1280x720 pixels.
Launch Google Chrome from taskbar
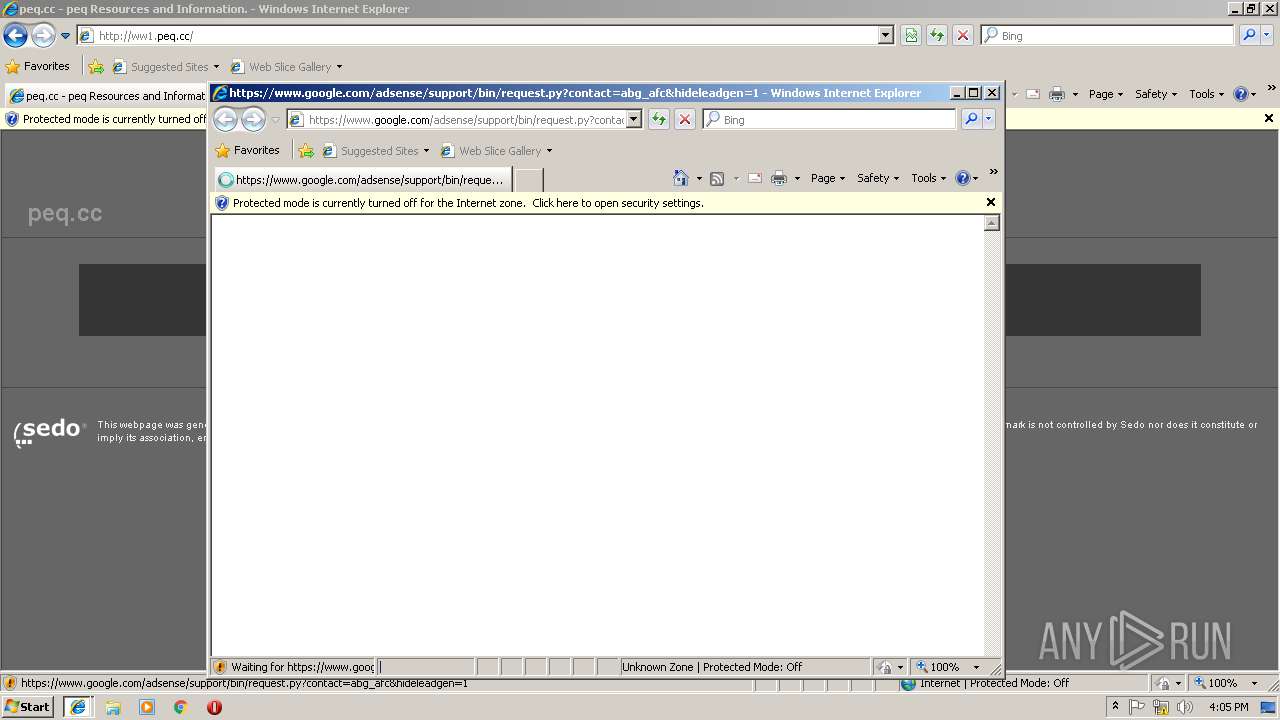point(181,707)
